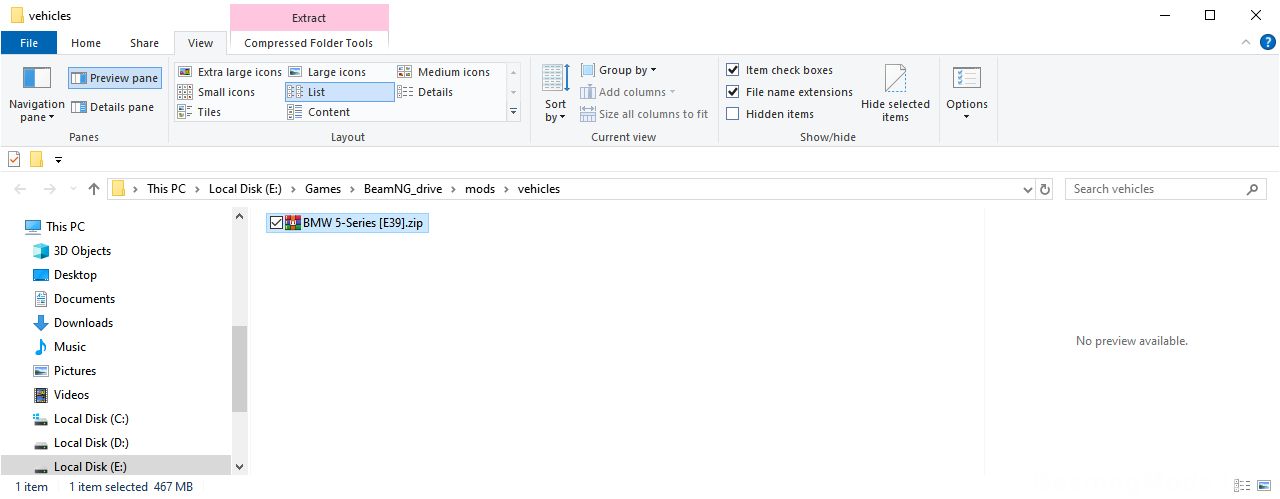Select Content layout option
Image resolution: width=1280 pixels, height=499 pixels.
(318, 112)
